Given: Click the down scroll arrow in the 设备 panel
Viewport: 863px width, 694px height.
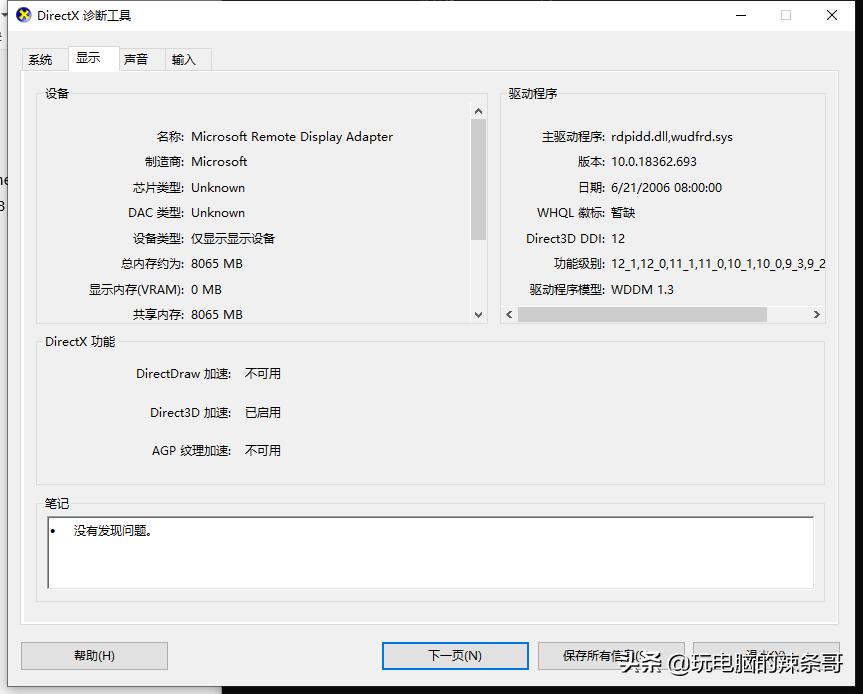Looking at the screenshot, I should 478,314.
